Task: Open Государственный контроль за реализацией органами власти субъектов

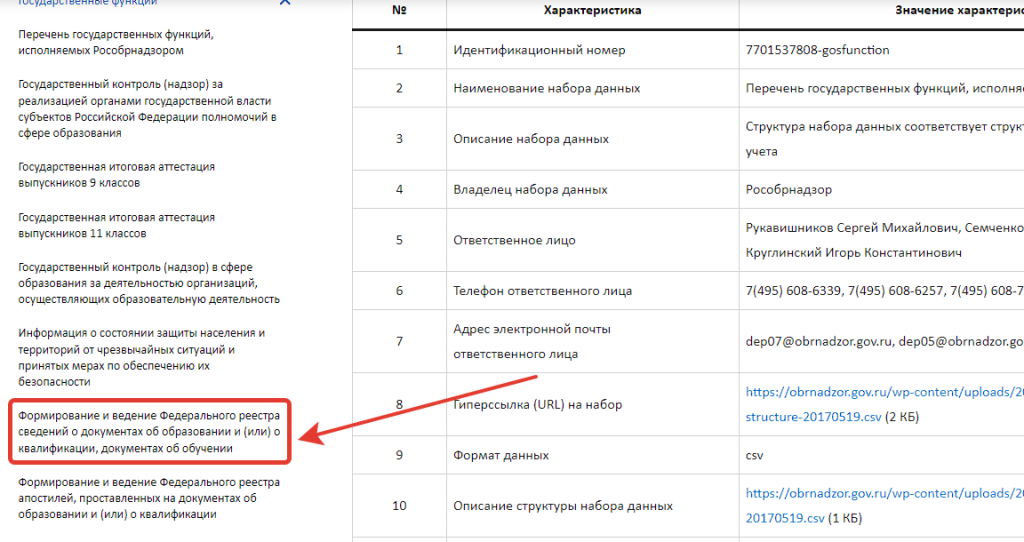Action: tap(148, 108)
